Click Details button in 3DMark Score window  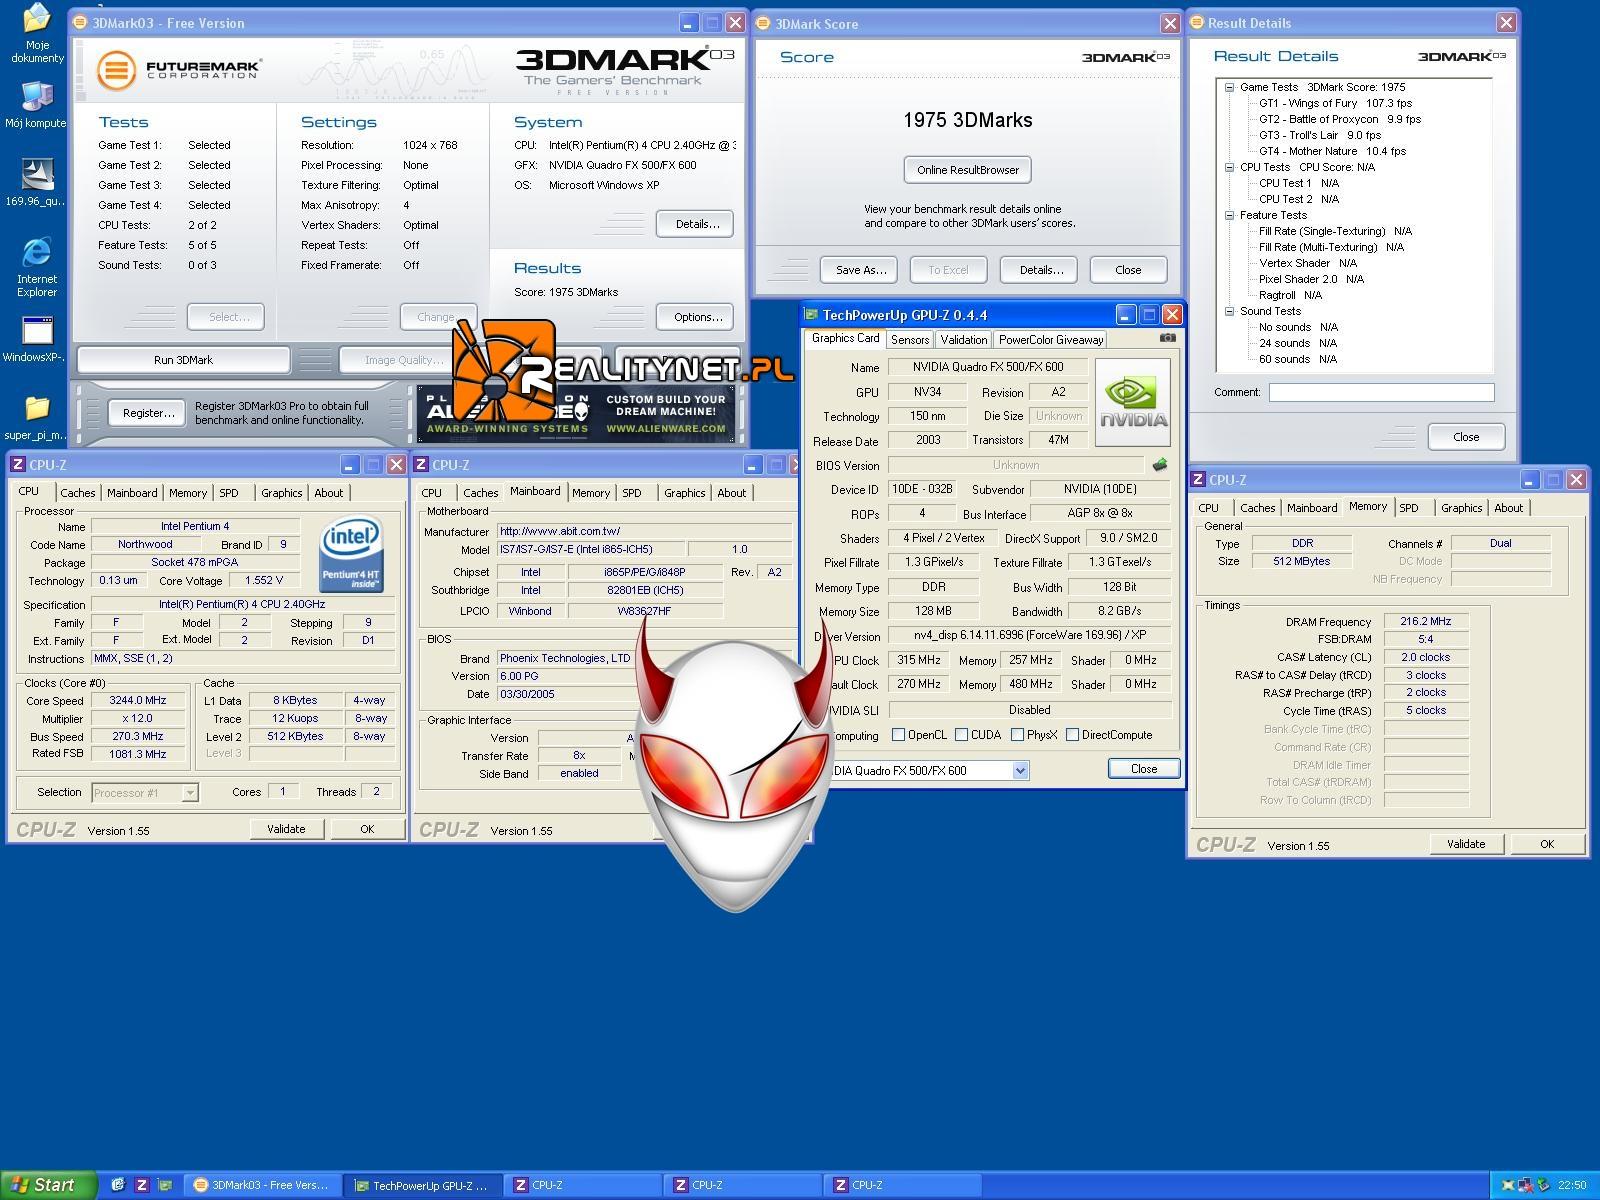click(1041, 270)
